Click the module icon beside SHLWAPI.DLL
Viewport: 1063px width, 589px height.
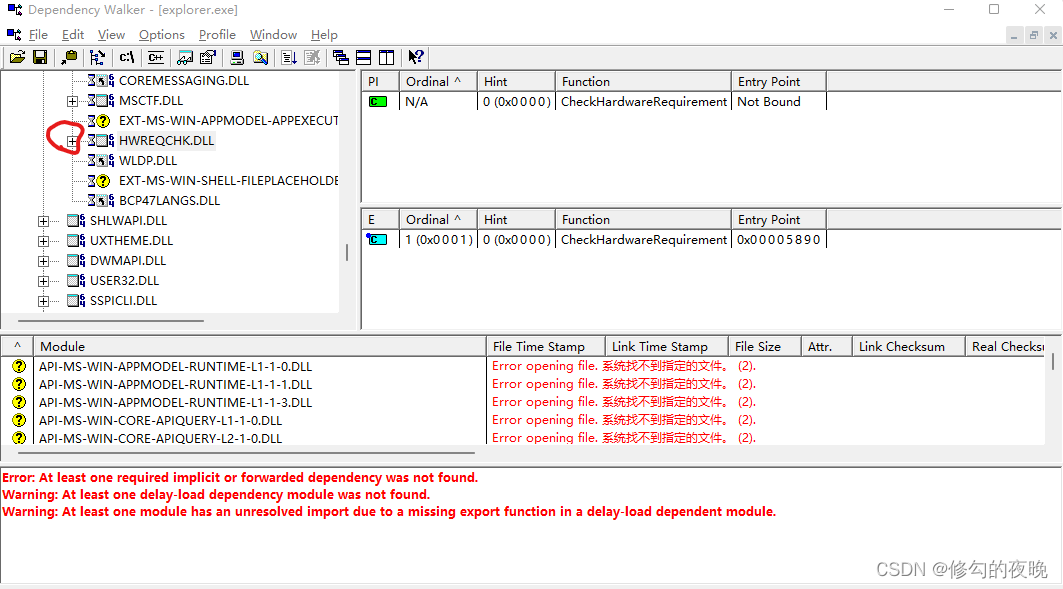pyautogui.click(x=77, y=220)
